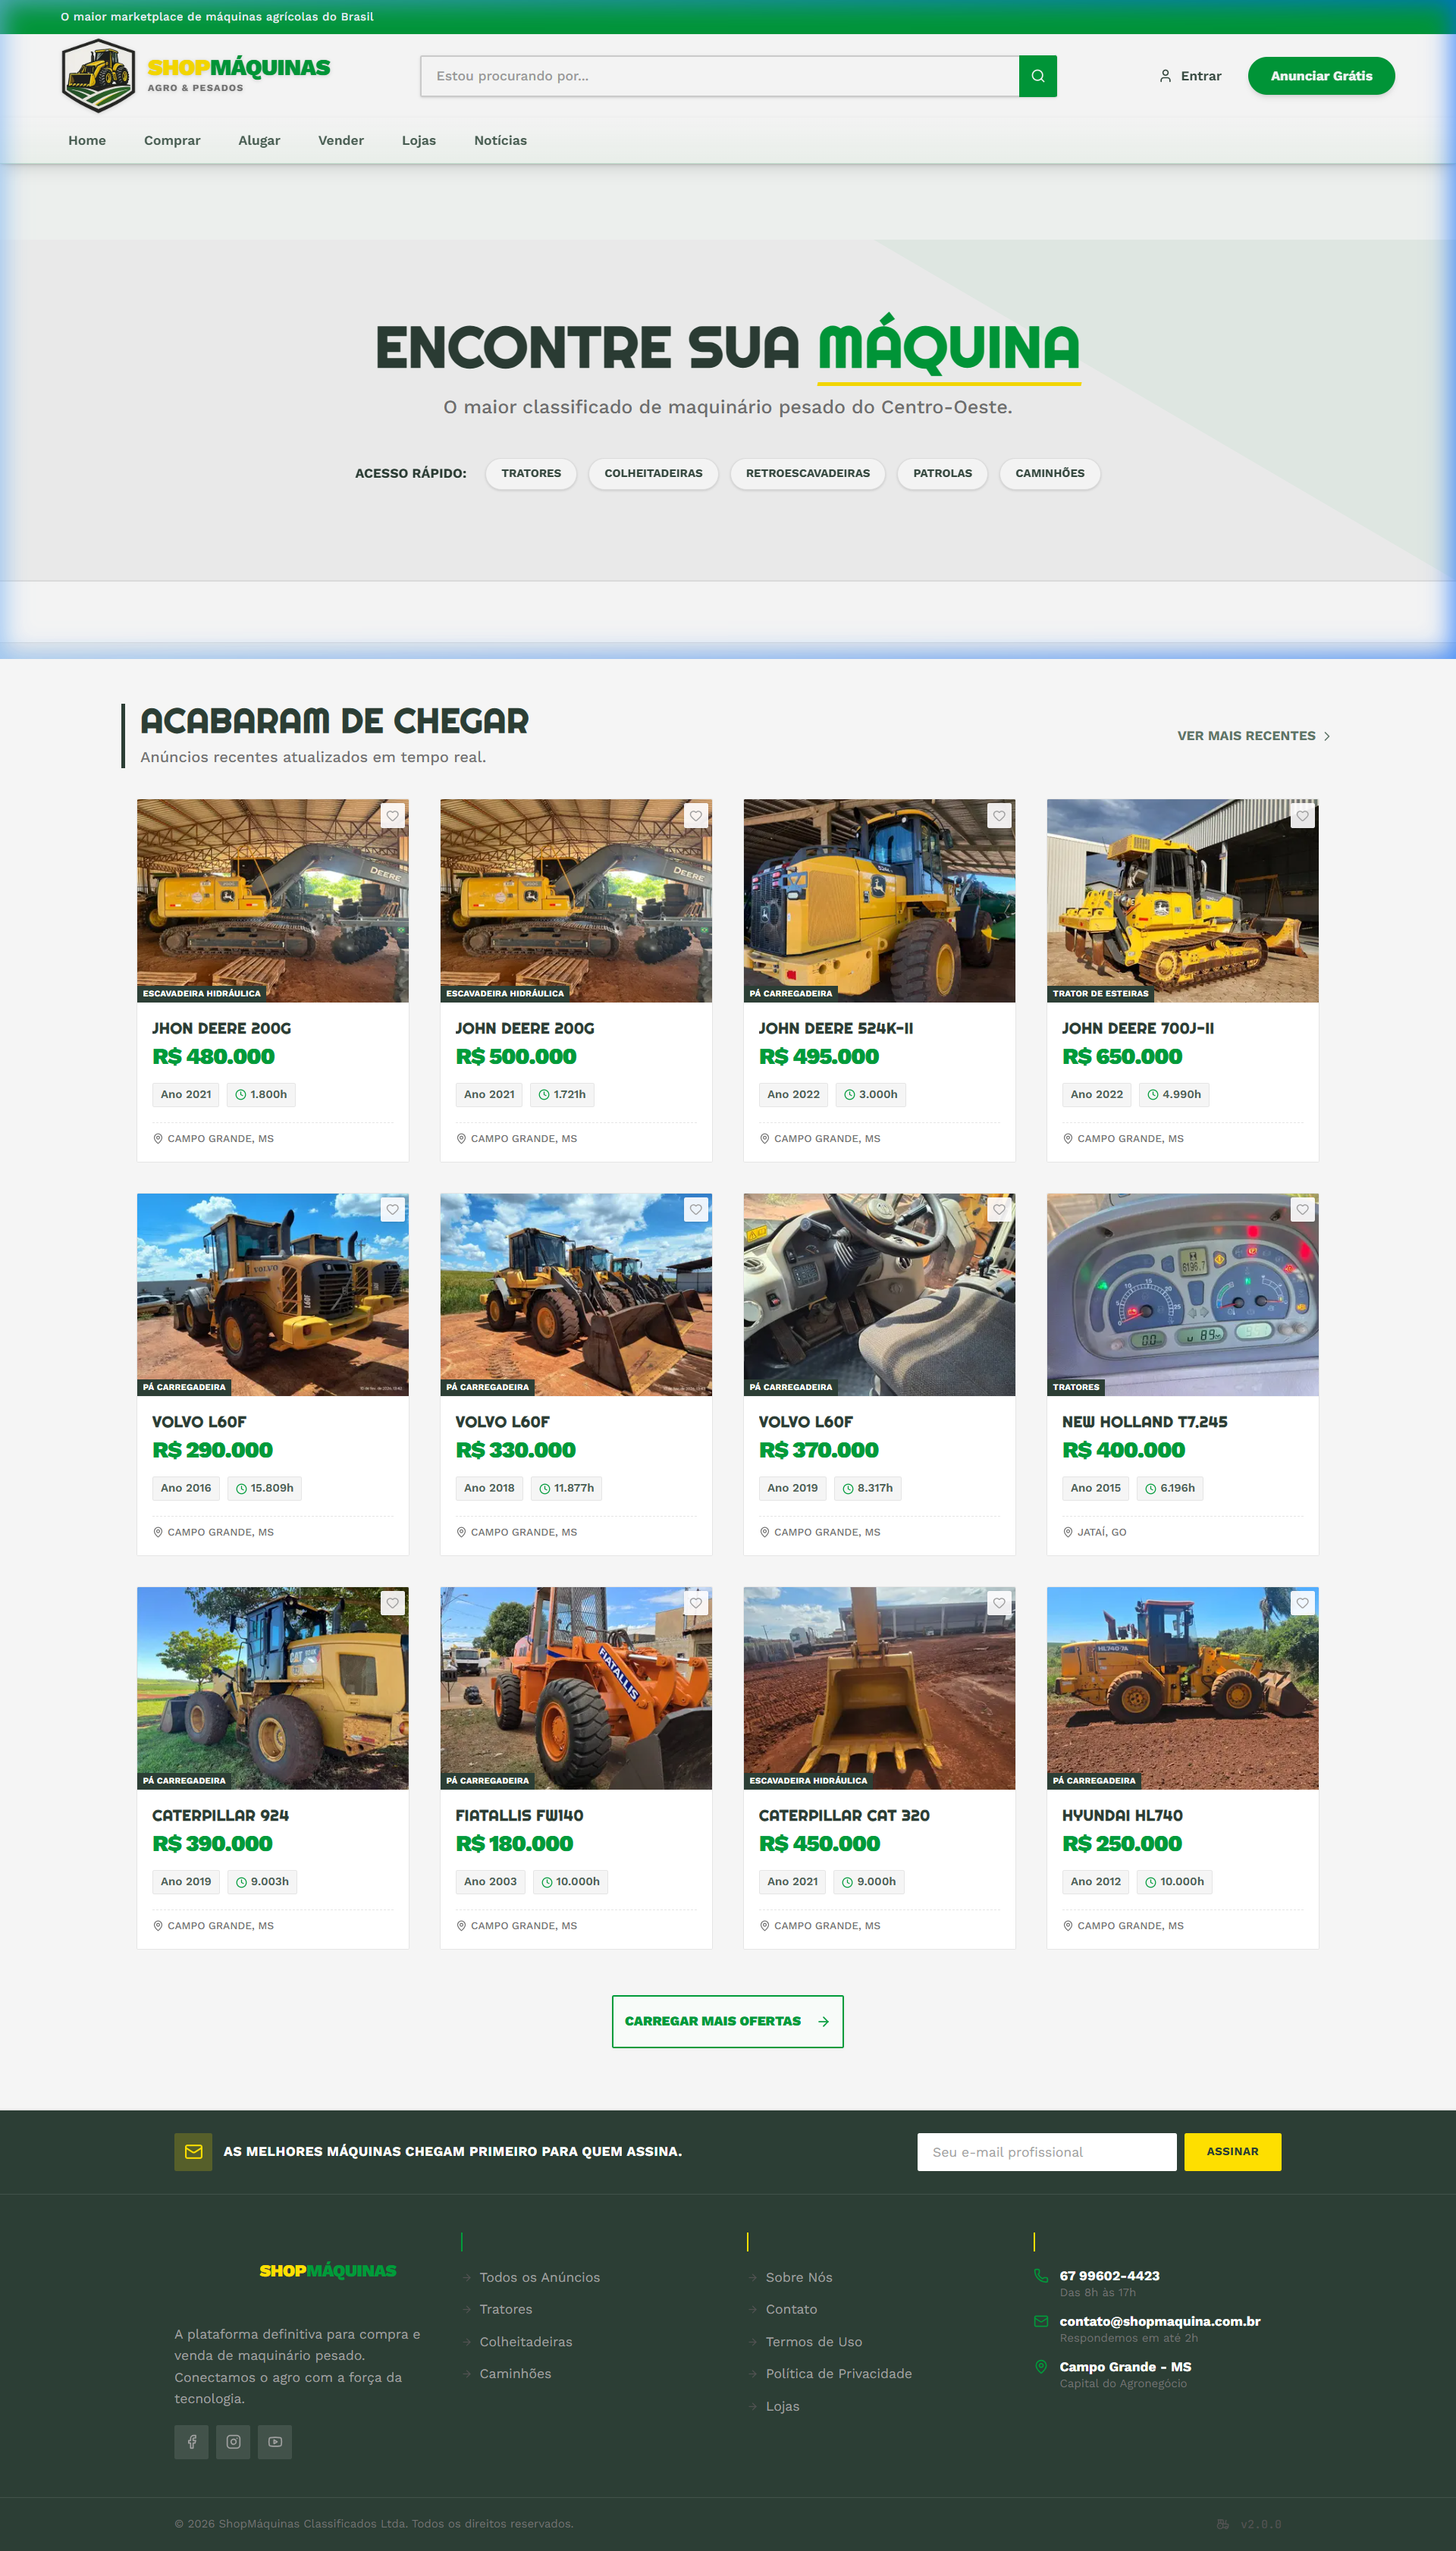Viewport: 1456px width, 2551px height.
Task: Toggle heart on New Holland T7.245 card
Action: click(x=1302, y=1210)
